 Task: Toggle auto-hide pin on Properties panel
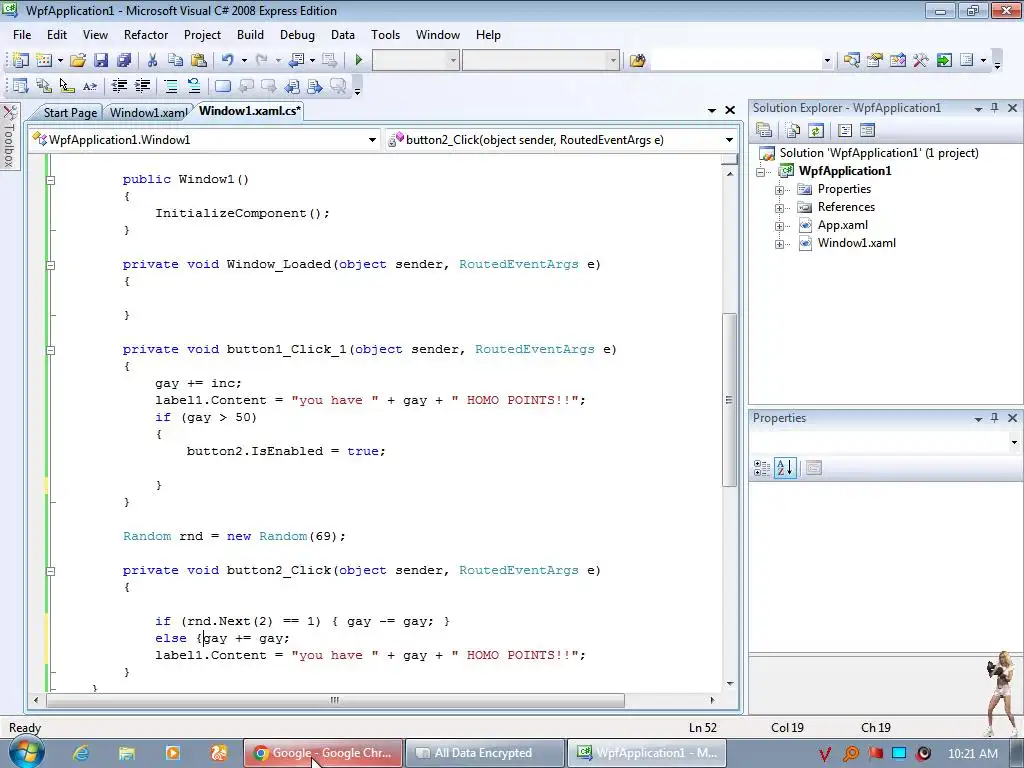click(x=995, y=418)
